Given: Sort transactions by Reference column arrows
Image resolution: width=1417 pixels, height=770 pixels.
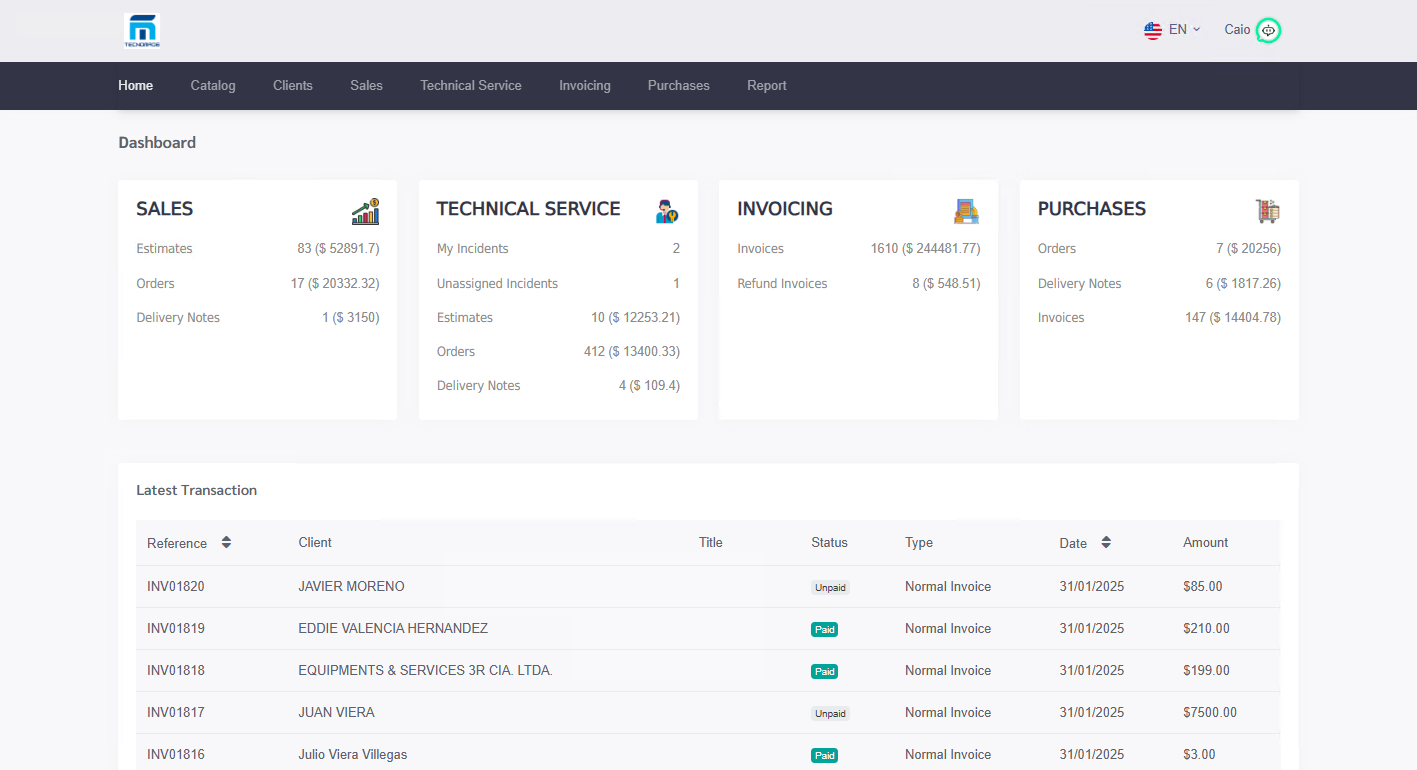Looking at the screenshot, I should [x=226, y=542].
